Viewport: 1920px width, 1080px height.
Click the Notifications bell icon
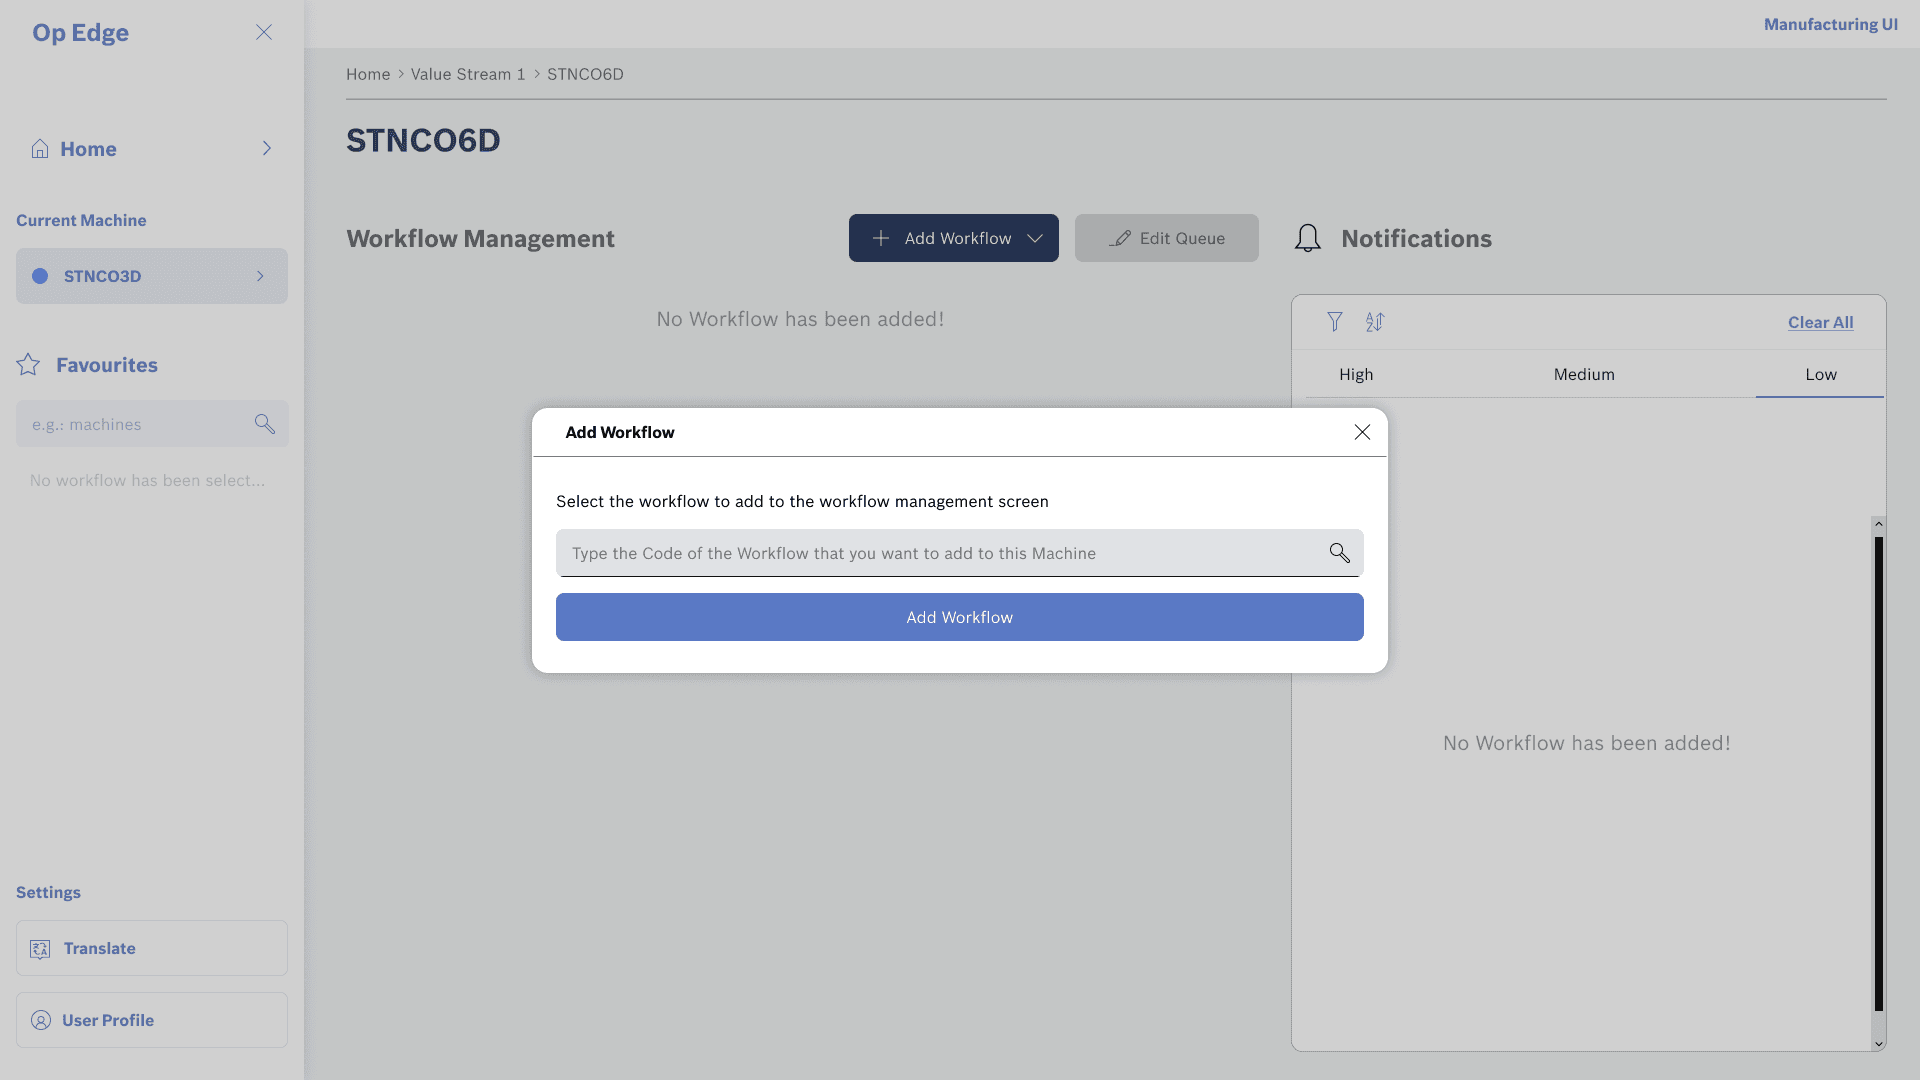pyautogui.click(x=1307, y=238)
